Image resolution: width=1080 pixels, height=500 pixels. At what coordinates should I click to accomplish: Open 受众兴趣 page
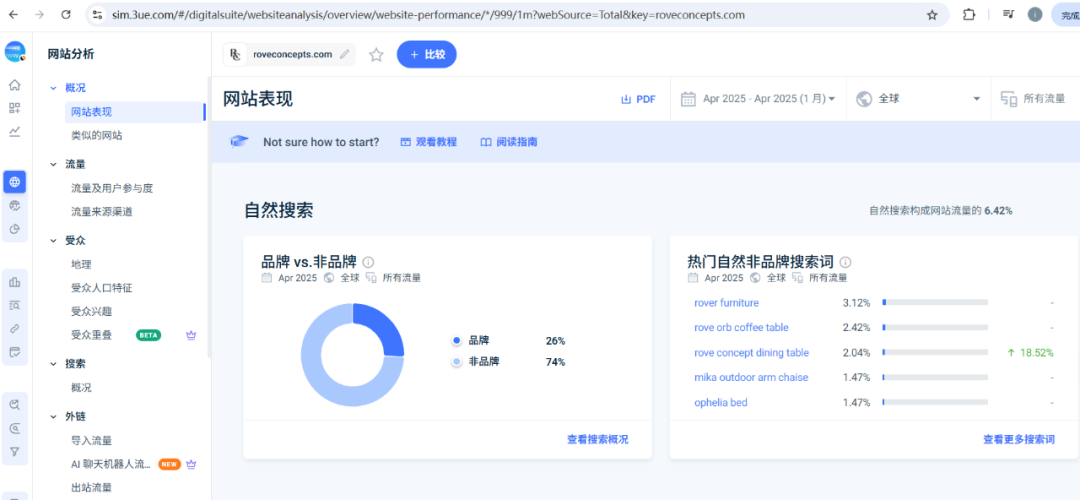pos(92,311)
